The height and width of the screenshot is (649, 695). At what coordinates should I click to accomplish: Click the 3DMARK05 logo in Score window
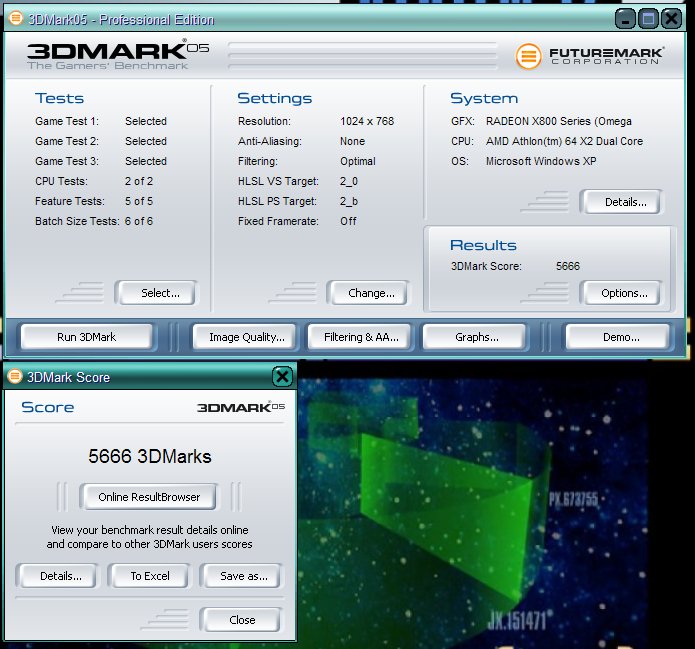(241, 407)
